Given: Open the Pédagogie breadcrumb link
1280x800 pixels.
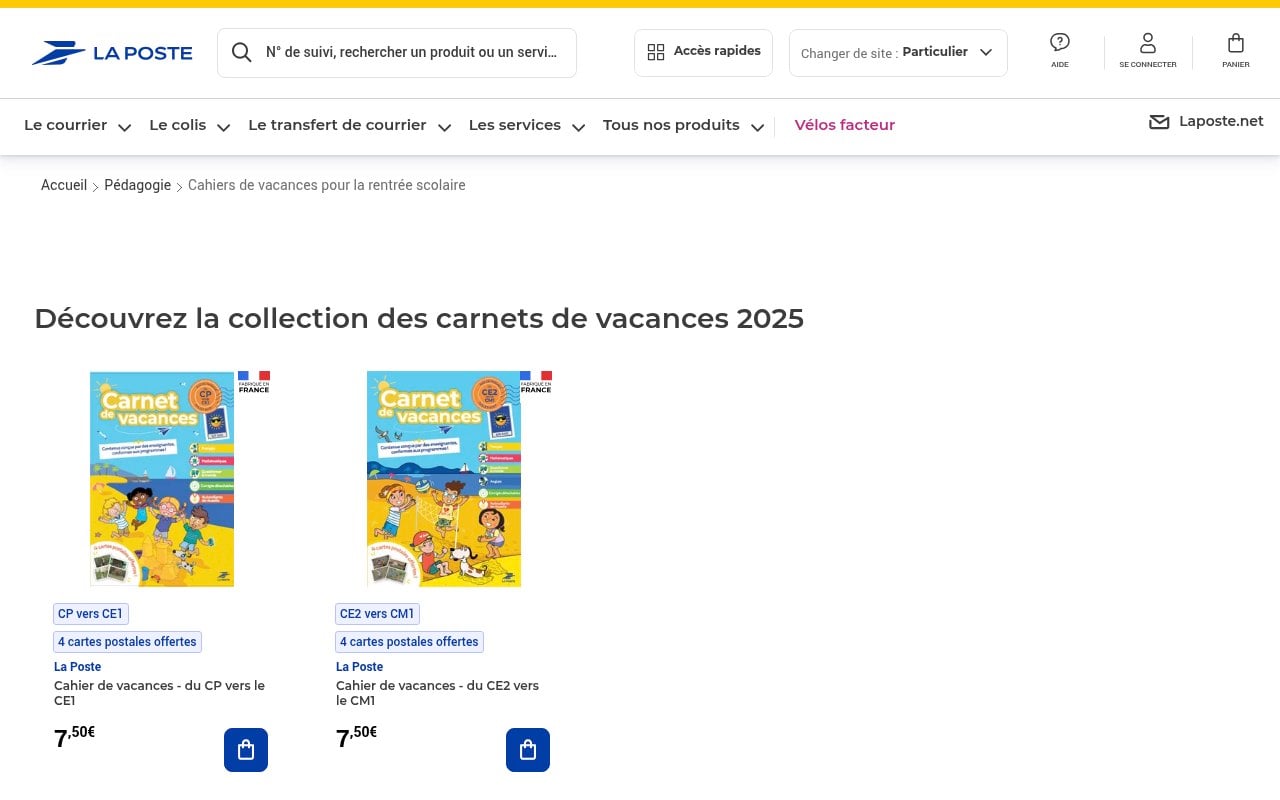Looking at the screenshot, I should [138, 186].
